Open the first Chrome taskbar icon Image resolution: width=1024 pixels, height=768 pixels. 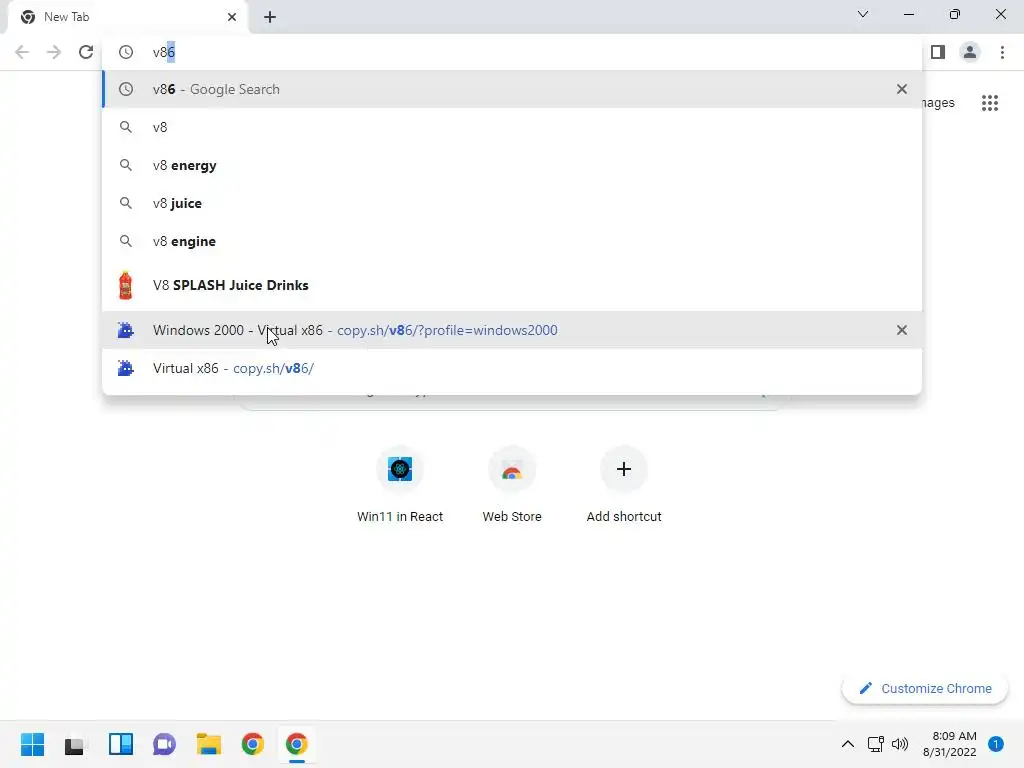pos(253,744)
